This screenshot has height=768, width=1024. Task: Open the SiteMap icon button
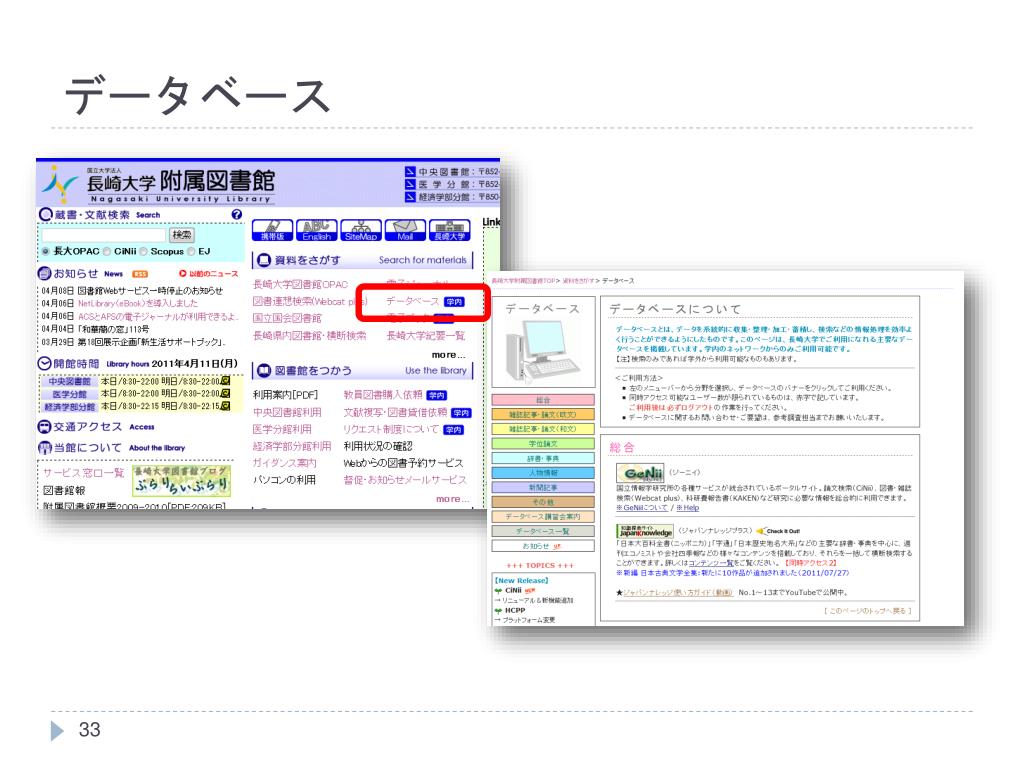tap(361, 230)
